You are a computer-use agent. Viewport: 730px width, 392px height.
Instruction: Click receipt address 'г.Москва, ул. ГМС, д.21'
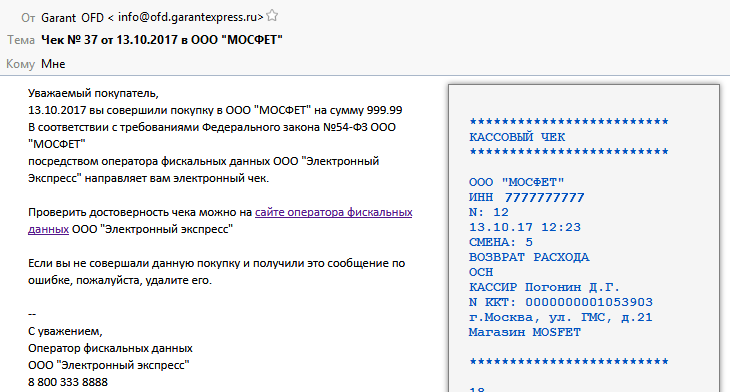point(561,317)
